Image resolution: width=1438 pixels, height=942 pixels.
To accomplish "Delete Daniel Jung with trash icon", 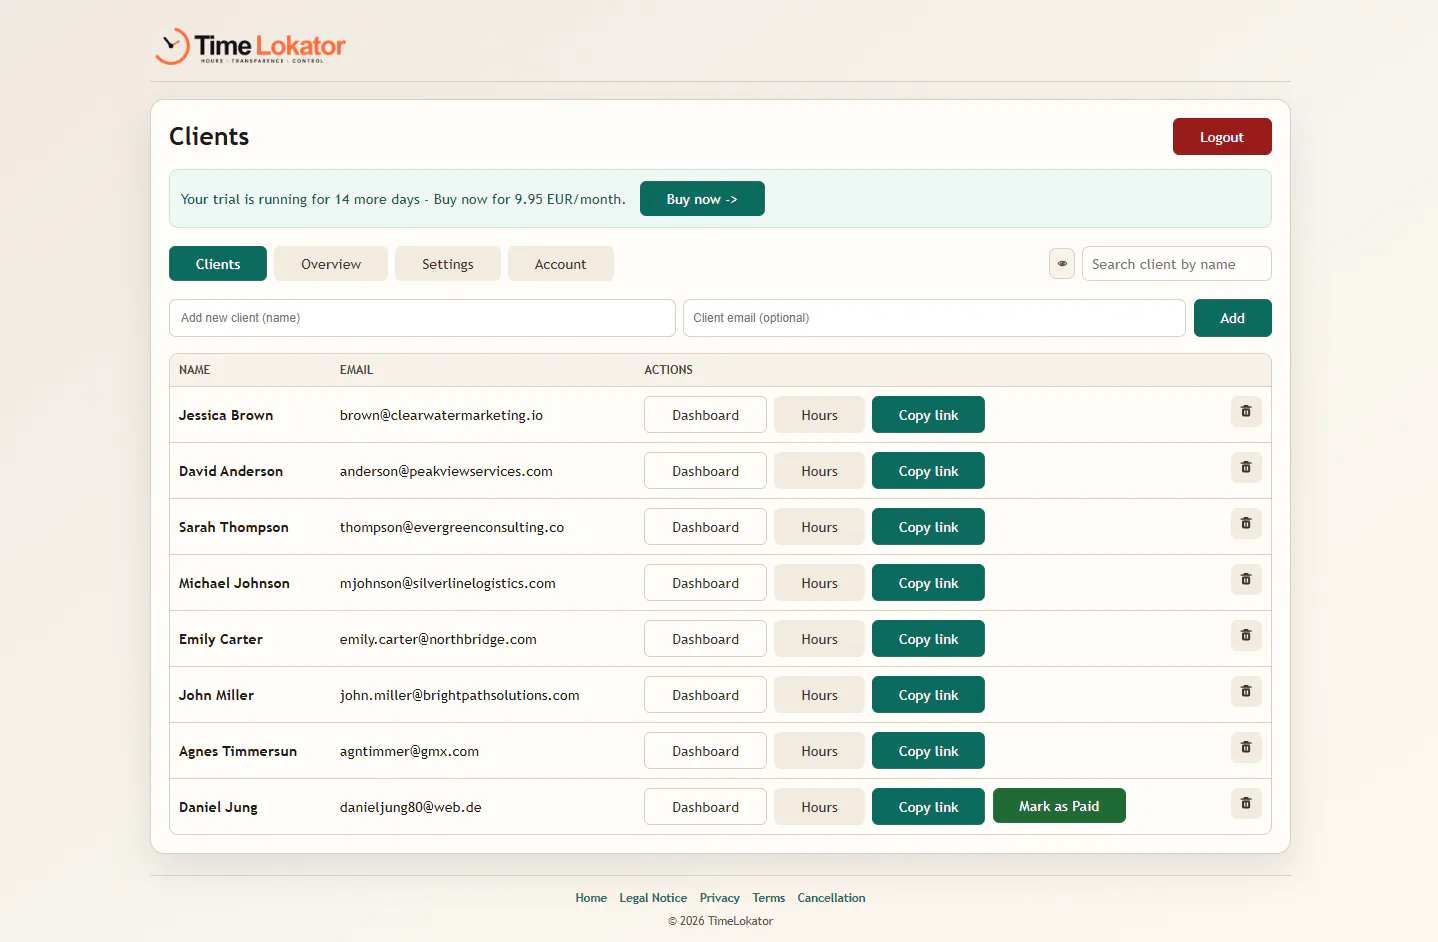I will (1246, 803).
